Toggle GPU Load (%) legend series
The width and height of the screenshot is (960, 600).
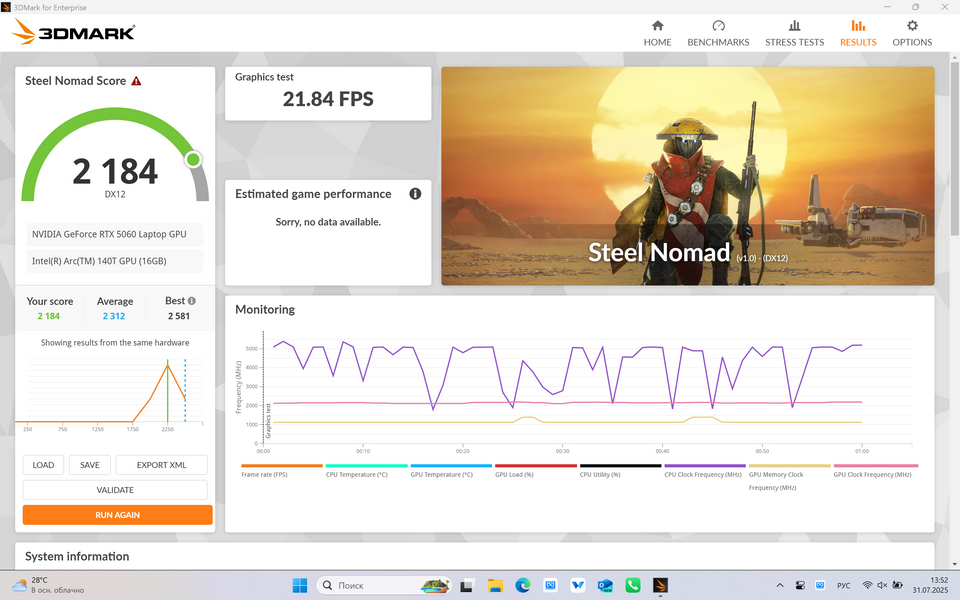point(535,471)
